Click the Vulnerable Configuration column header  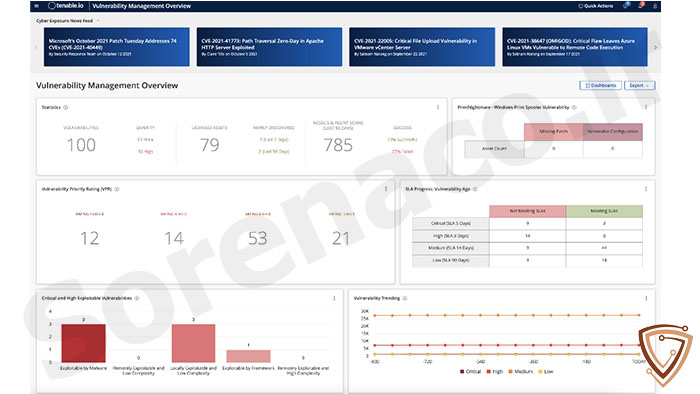[x=612, y=132]
